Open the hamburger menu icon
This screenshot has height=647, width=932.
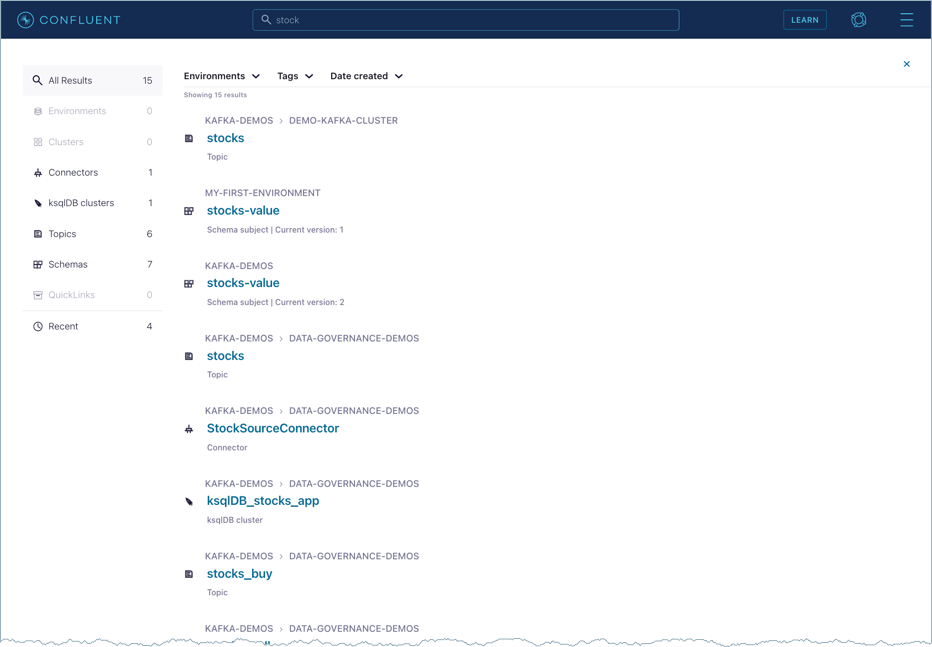tap(906, 20)
